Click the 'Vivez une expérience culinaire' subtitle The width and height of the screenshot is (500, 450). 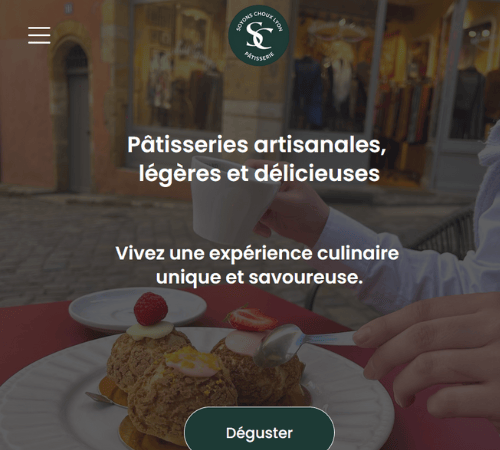pyautogui.click(x=257, y=253)
